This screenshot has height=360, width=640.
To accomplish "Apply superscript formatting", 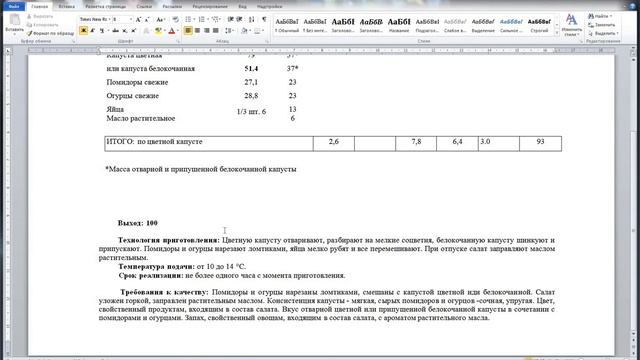I will [x=133, y=31].
